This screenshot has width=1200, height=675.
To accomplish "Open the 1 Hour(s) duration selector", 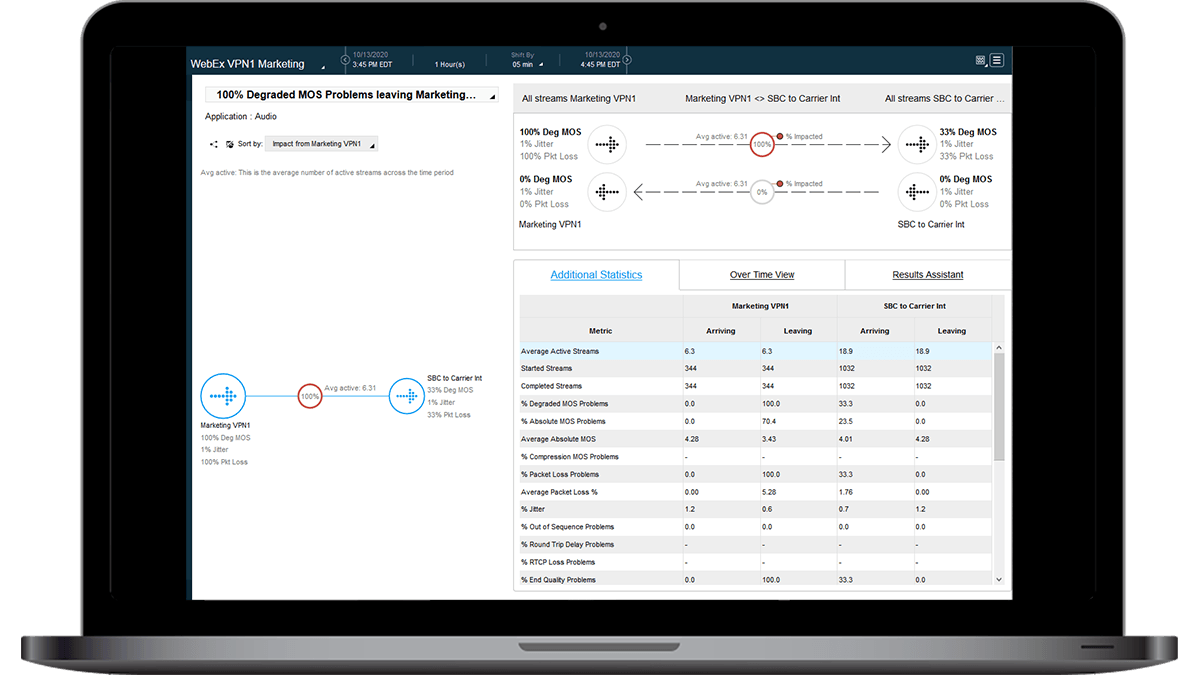I will click(x=450, y=64).
